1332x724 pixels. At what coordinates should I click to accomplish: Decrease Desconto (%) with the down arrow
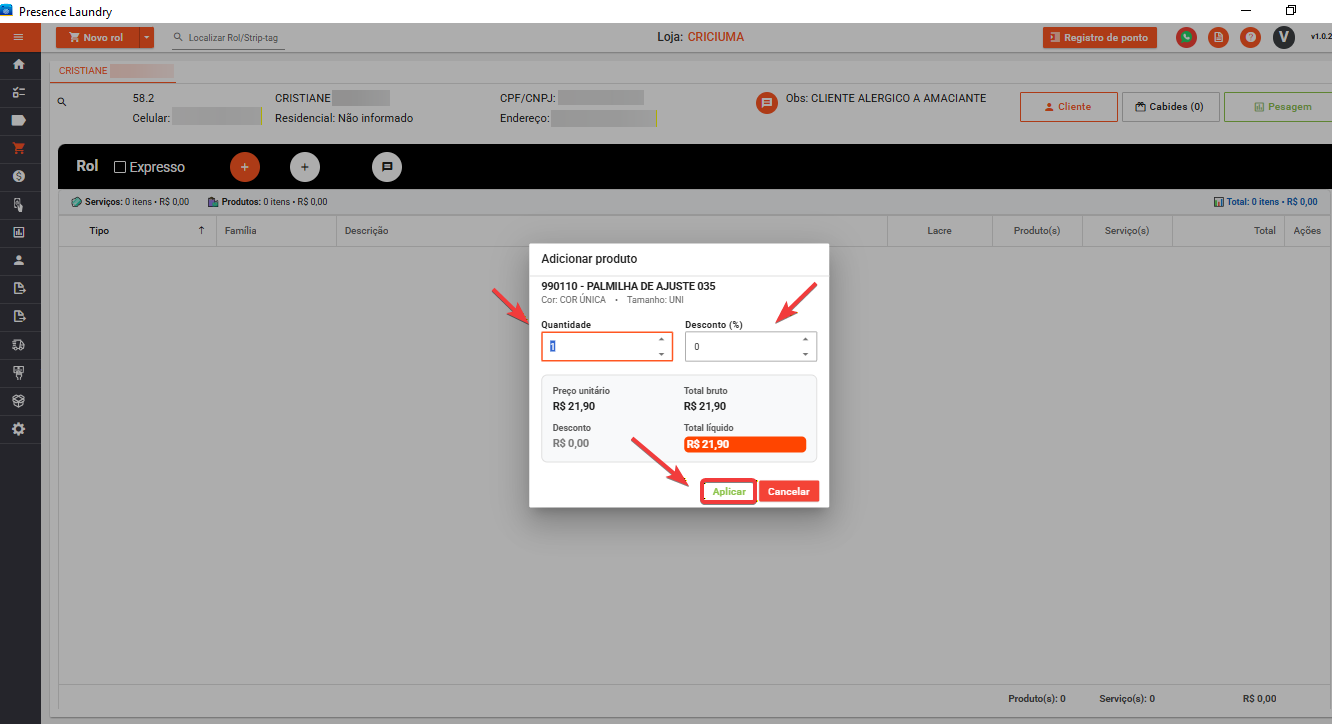click(805, 354)
